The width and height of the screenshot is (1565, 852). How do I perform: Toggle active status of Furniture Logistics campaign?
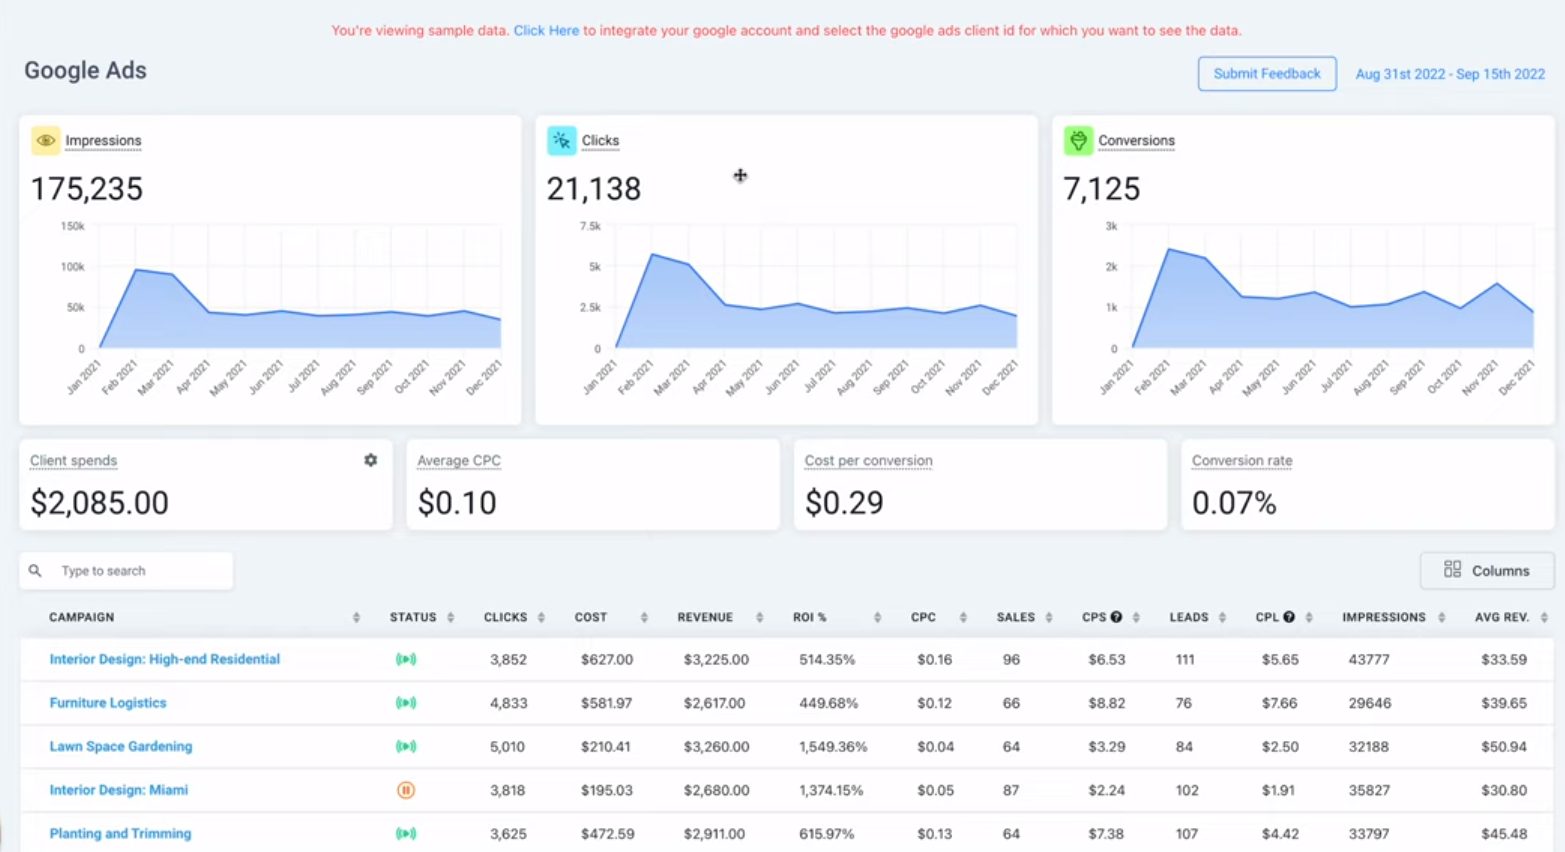(406, 703)
